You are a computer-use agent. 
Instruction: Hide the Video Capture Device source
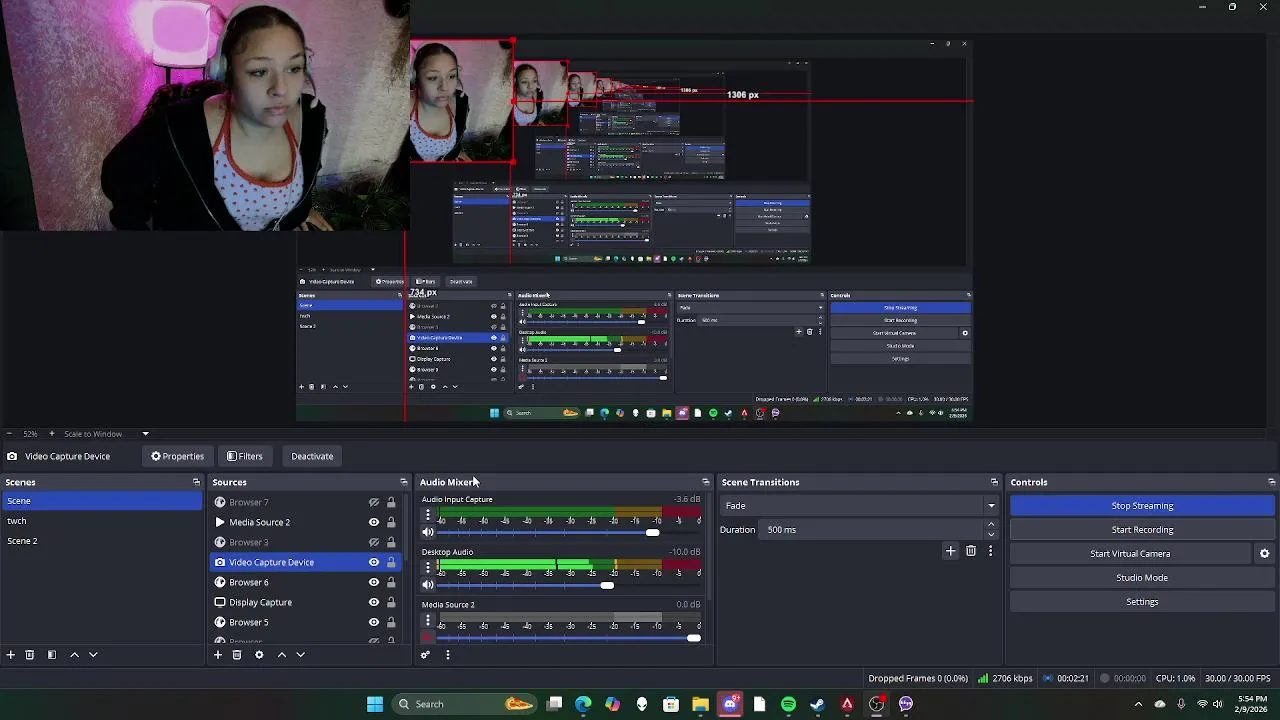[x=374, y=562]
